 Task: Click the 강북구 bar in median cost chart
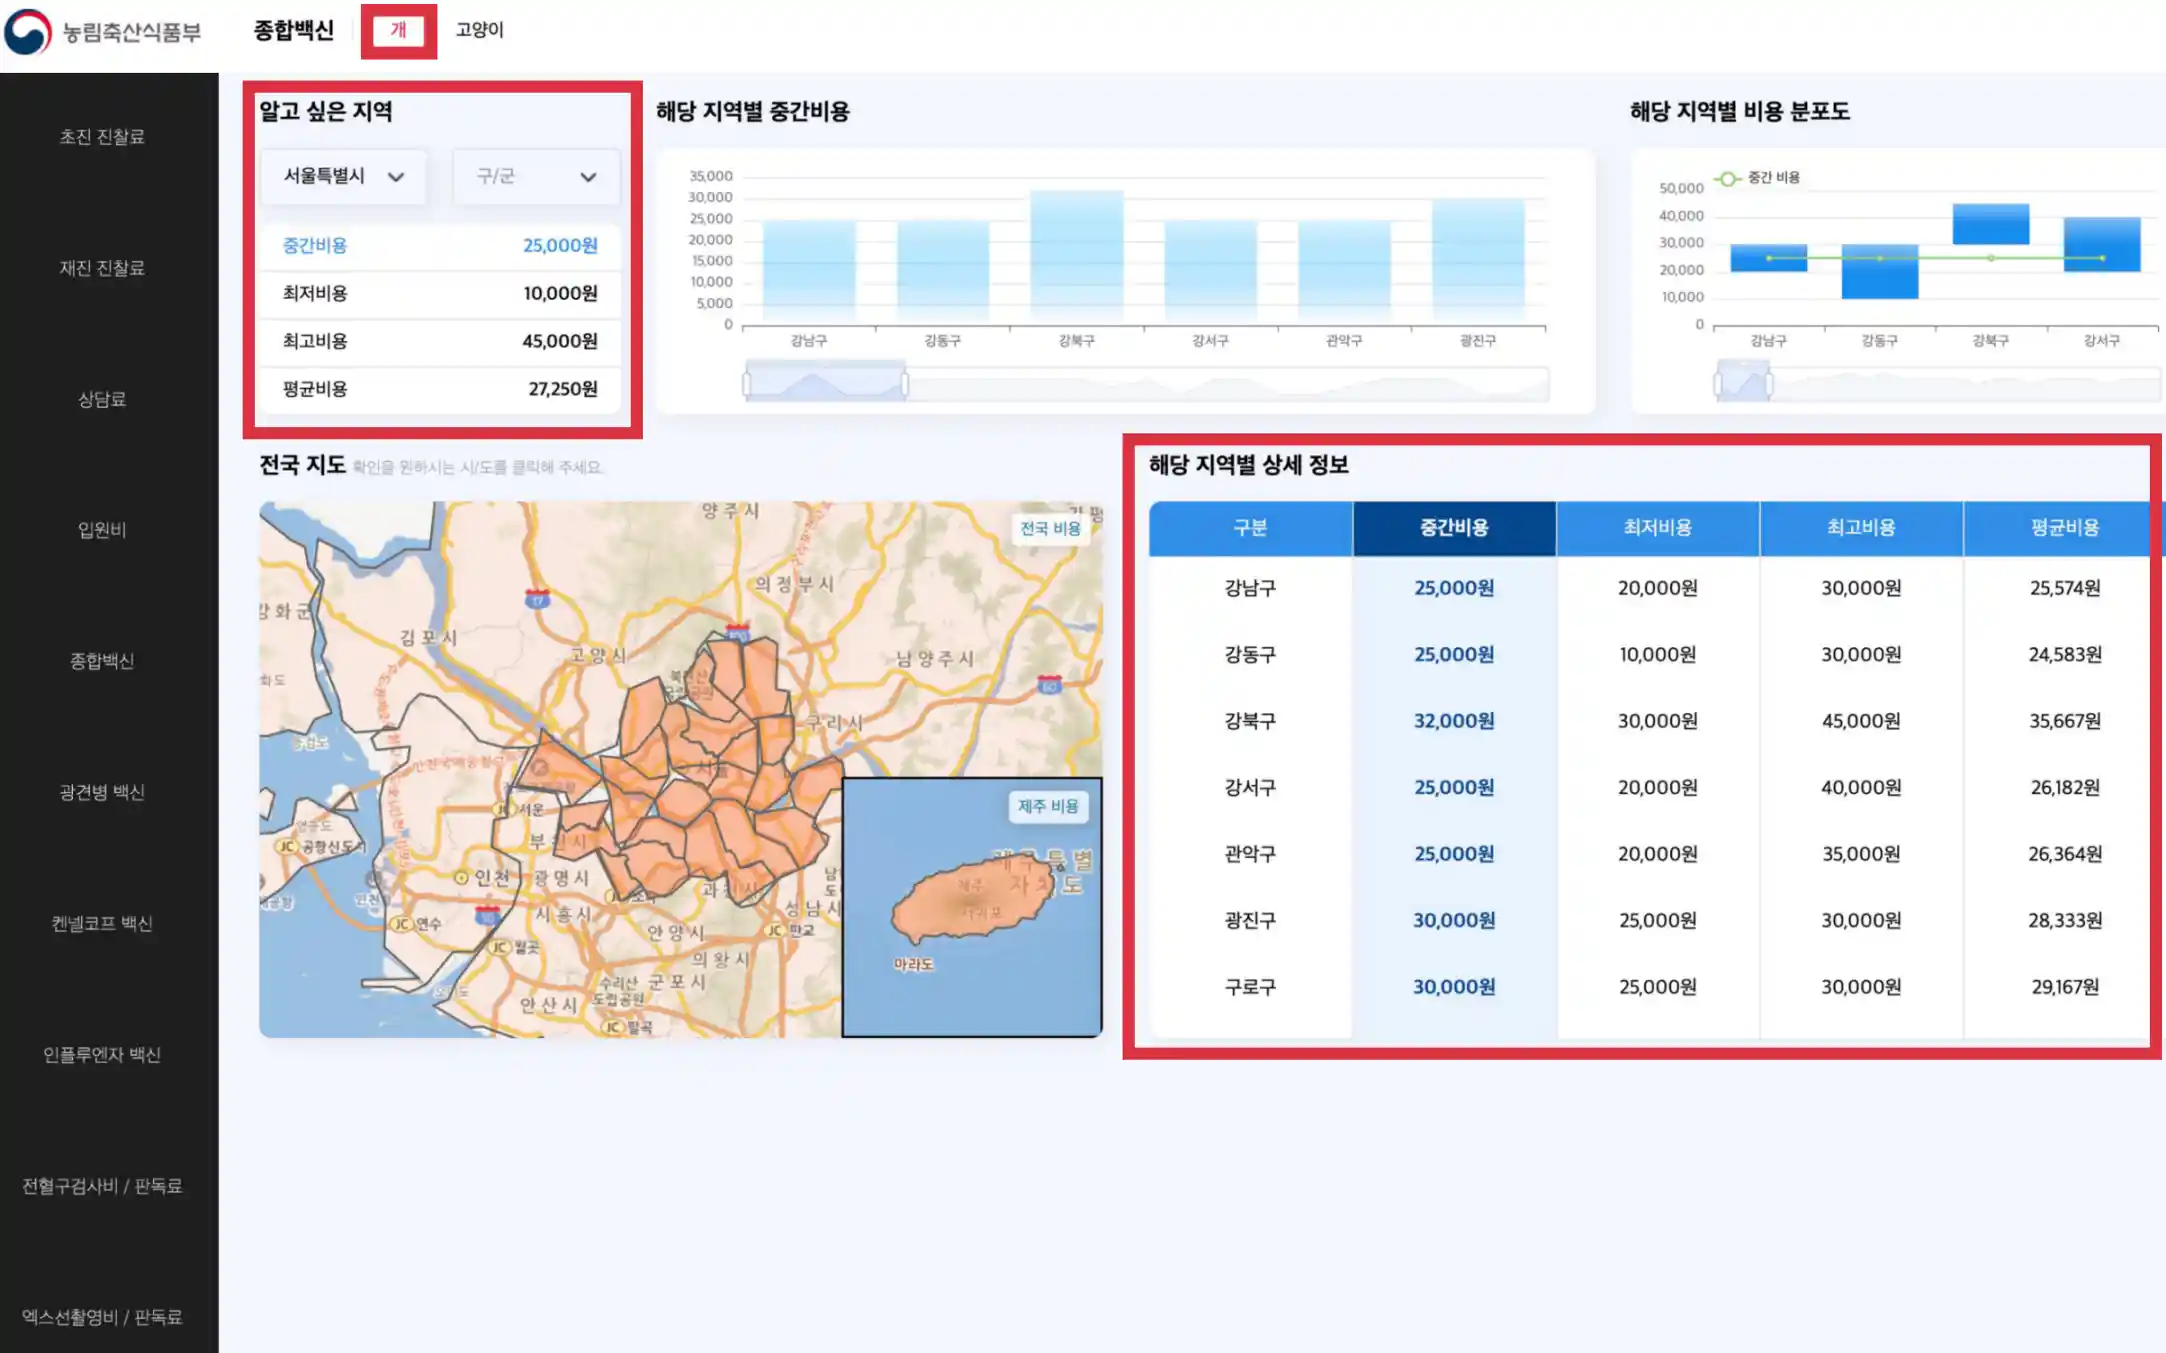tap(1076, 257)
